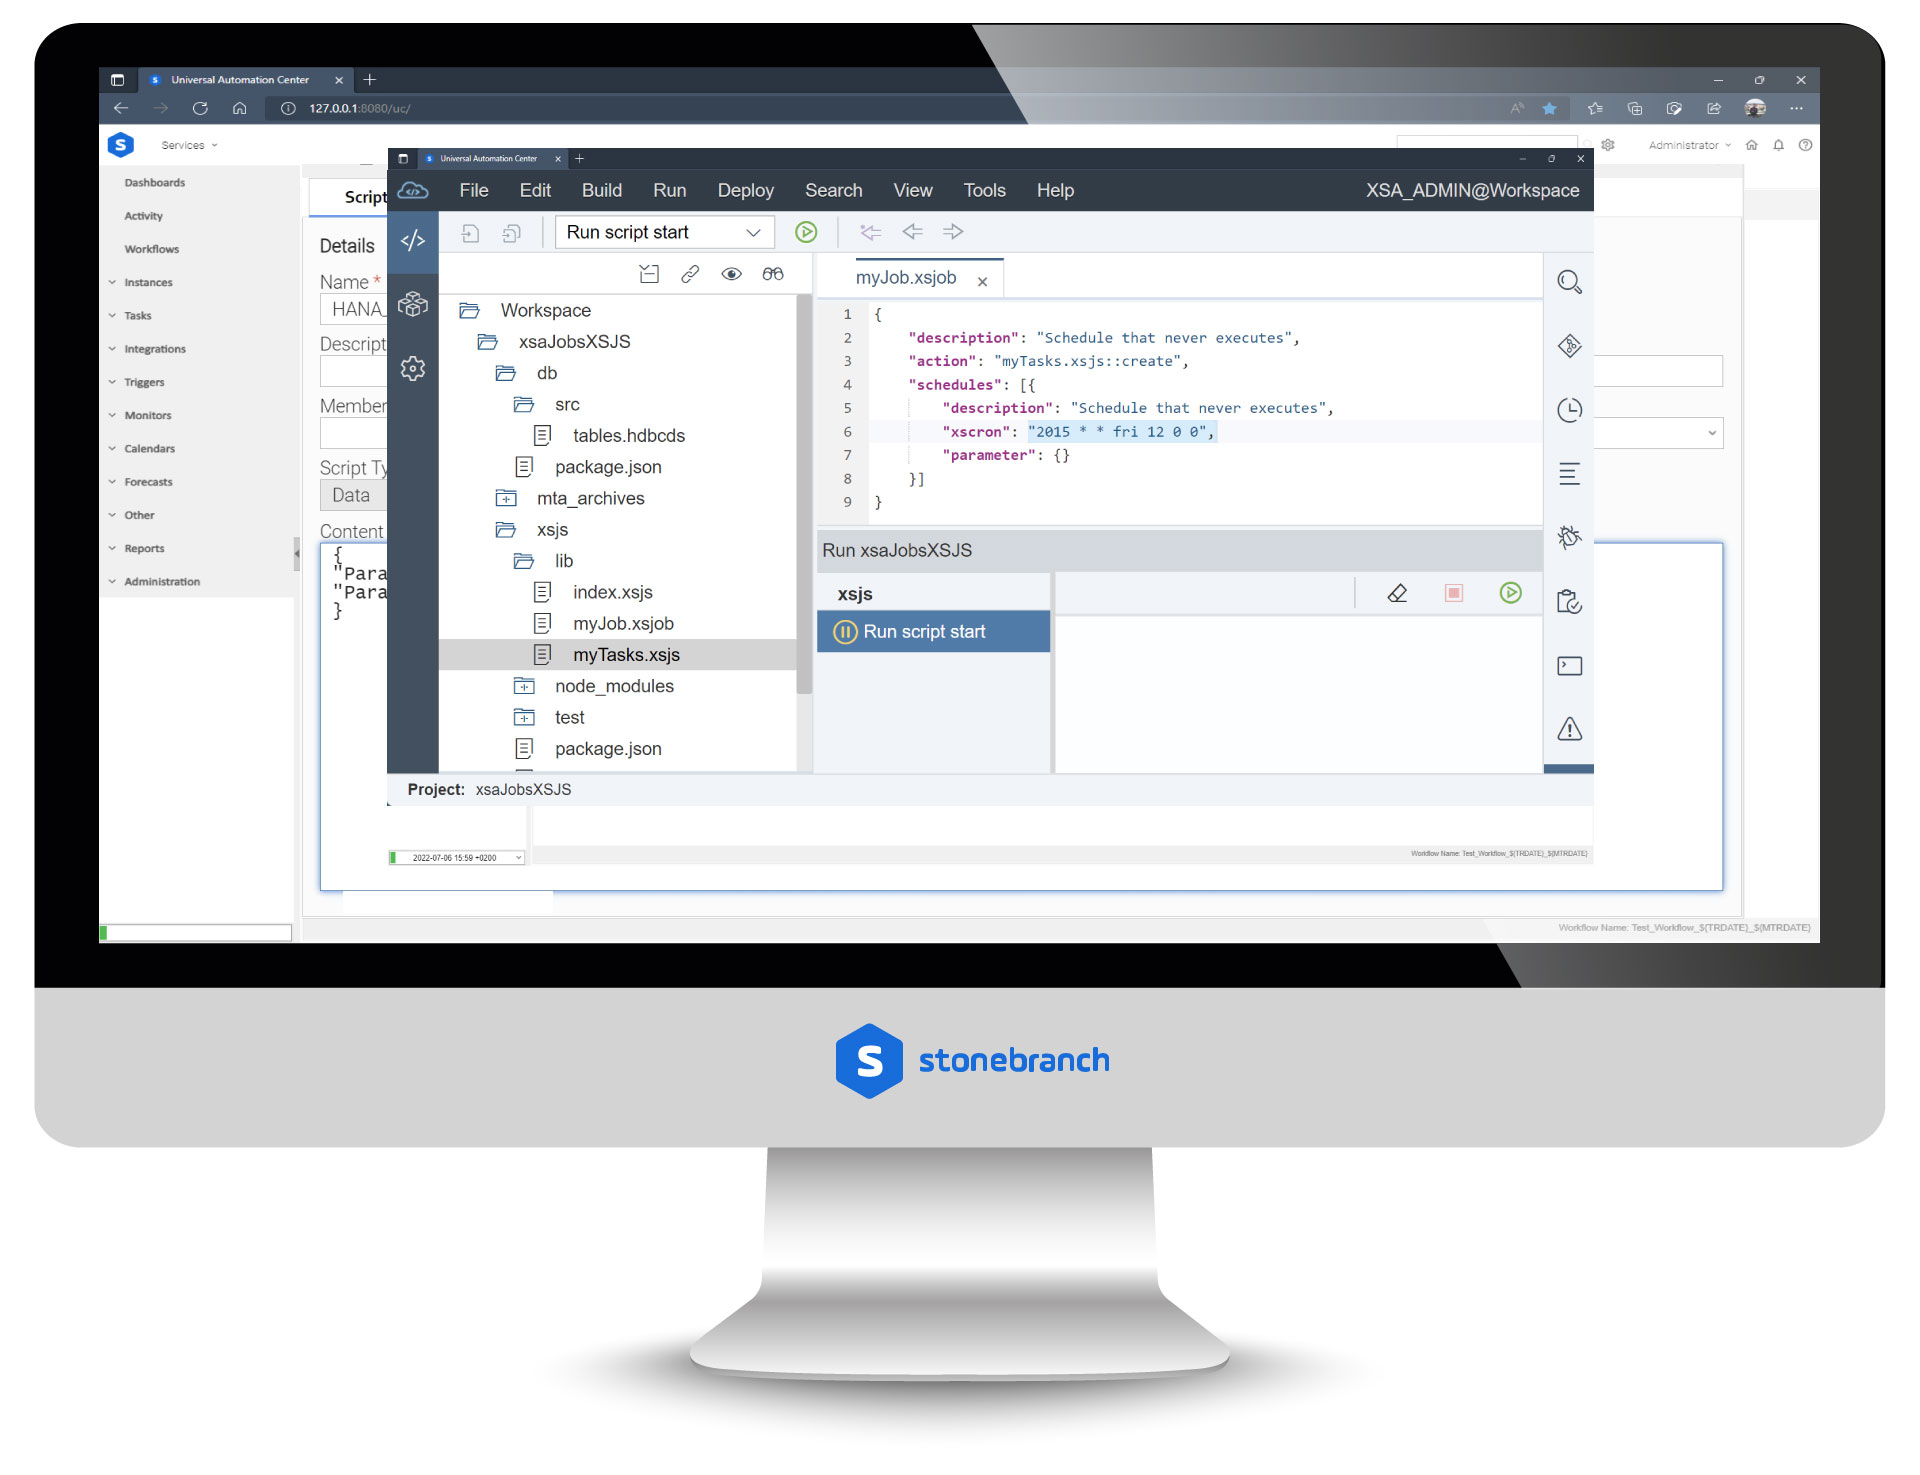Open the Deploy menu
Screen dimensions: 1920x1475
pos(746,190)
